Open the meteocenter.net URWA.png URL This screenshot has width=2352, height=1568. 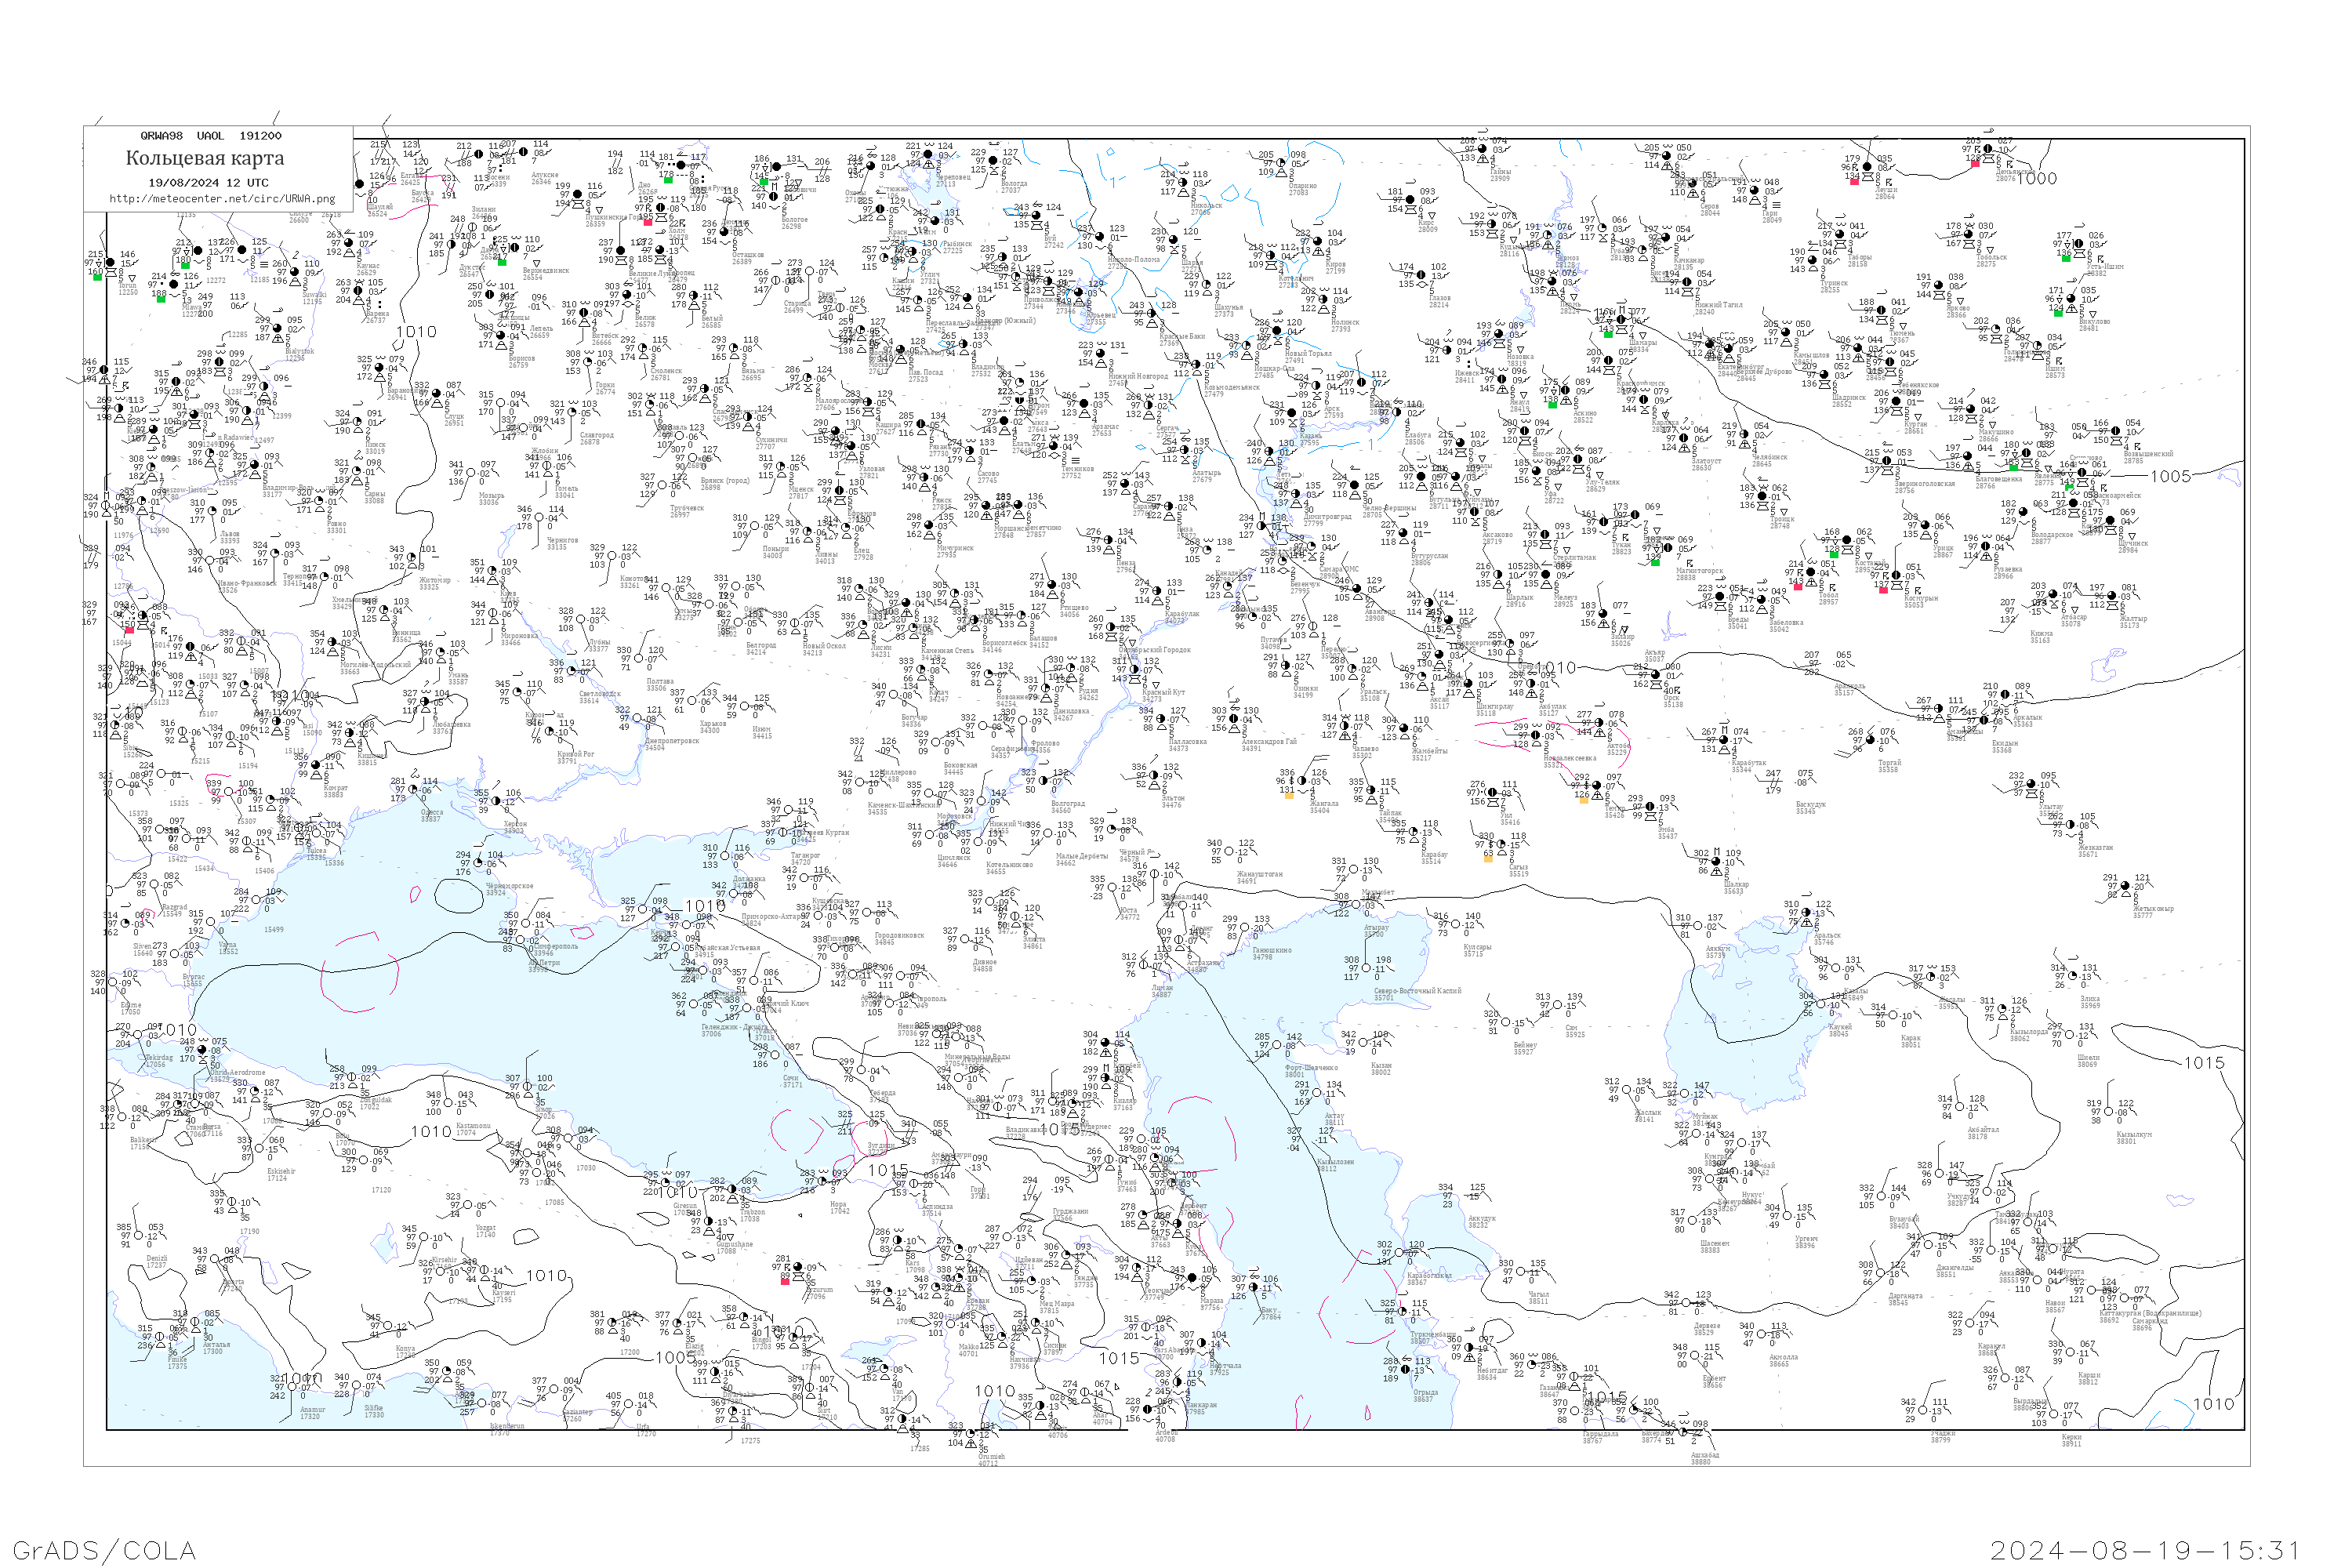click(x=222, y=198)
